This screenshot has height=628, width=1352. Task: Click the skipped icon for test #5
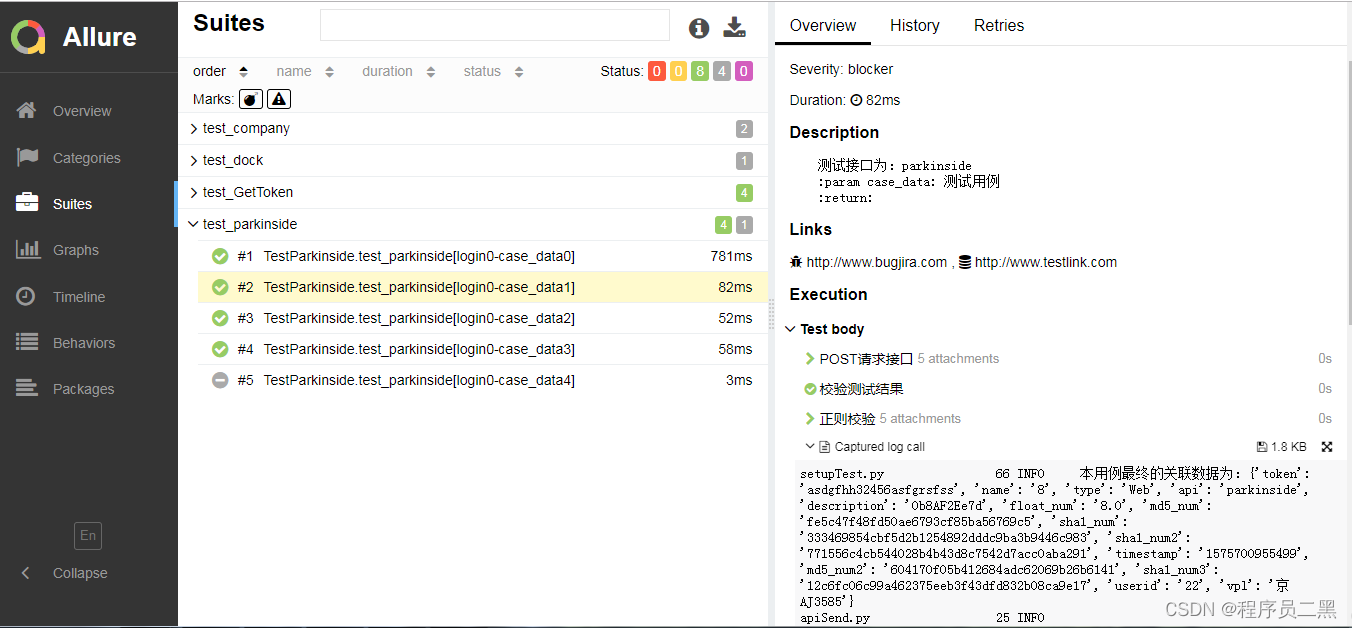pyautogui.click(x=220, y=380)
